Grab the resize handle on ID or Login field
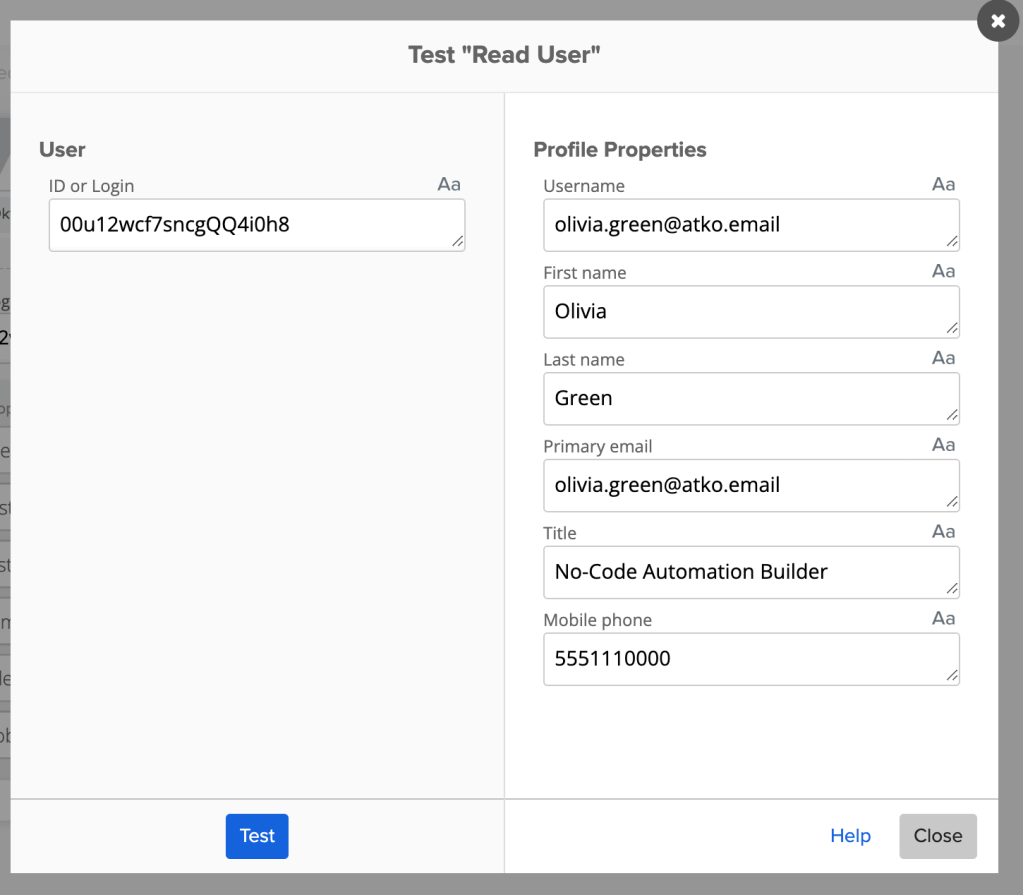Viewport: 1023px width, 895px height. (x=457, y=242)
